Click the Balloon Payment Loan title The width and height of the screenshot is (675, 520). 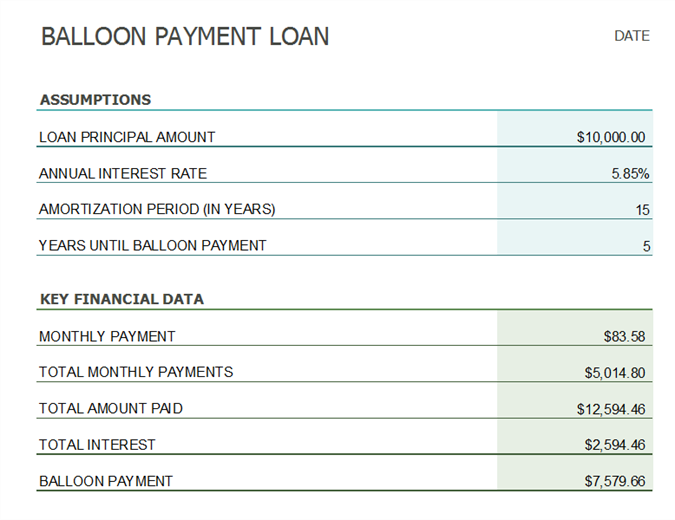[185, 38]
